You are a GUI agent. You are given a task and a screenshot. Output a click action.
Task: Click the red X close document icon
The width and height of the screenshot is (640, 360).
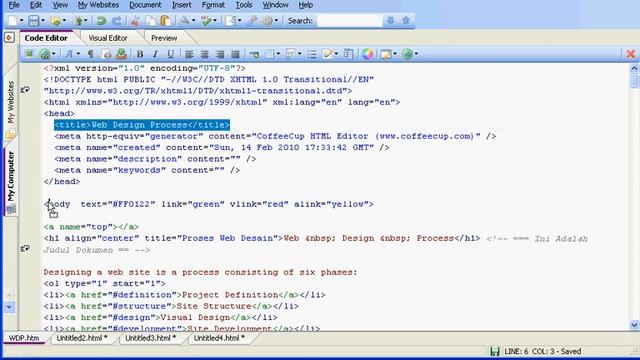631,53
